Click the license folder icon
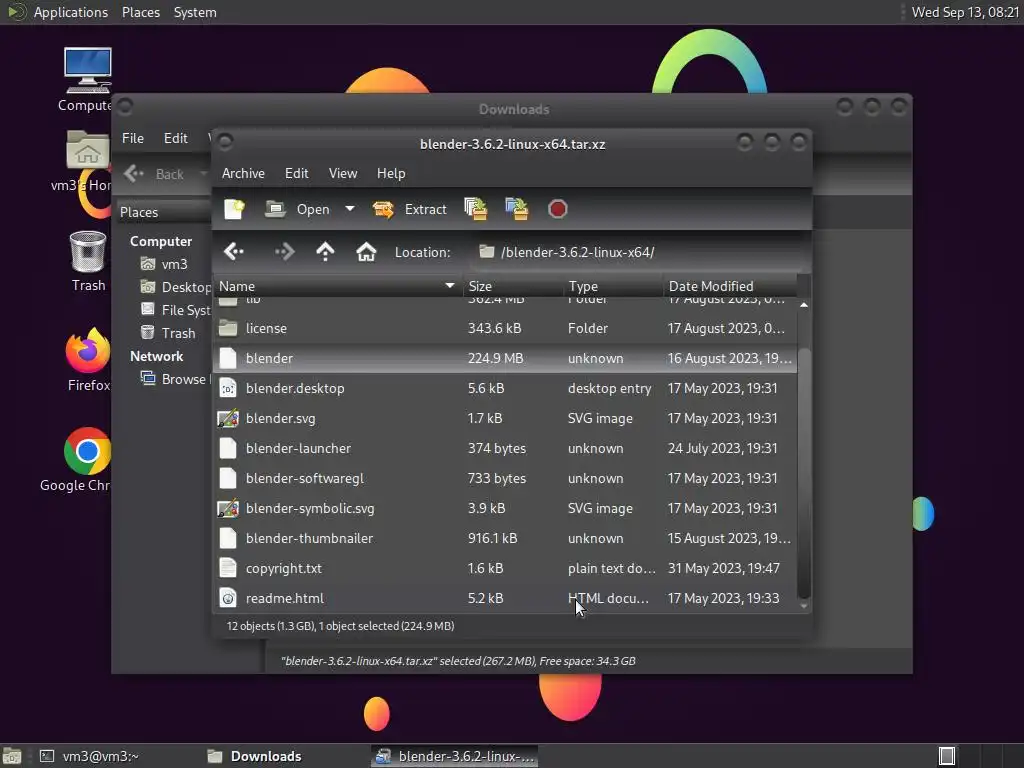Screen dimensions: 1024x768 (228, 328)
